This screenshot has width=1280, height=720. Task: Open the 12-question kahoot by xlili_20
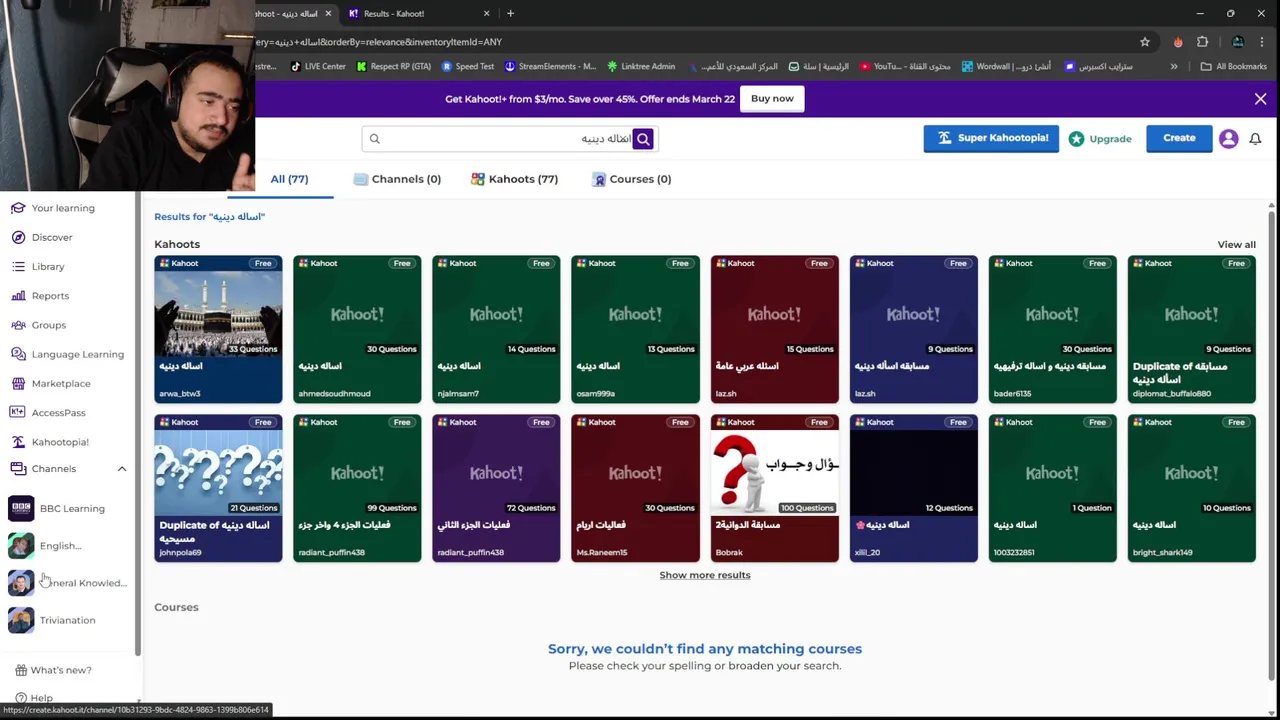tap(913, 488)
